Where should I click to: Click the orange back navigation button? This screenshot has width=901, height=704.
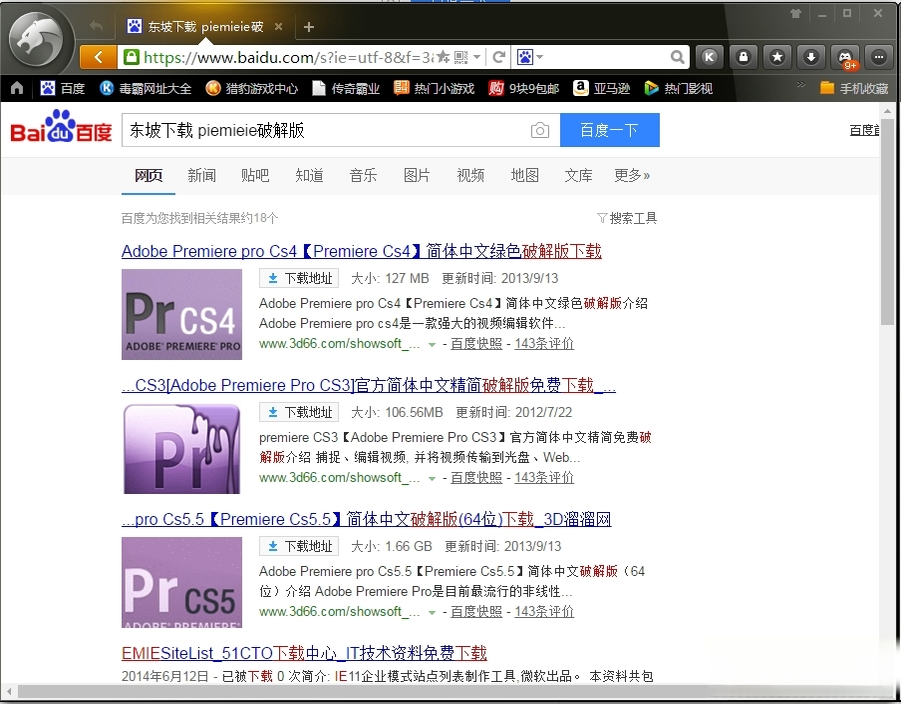tap(98, 57)
